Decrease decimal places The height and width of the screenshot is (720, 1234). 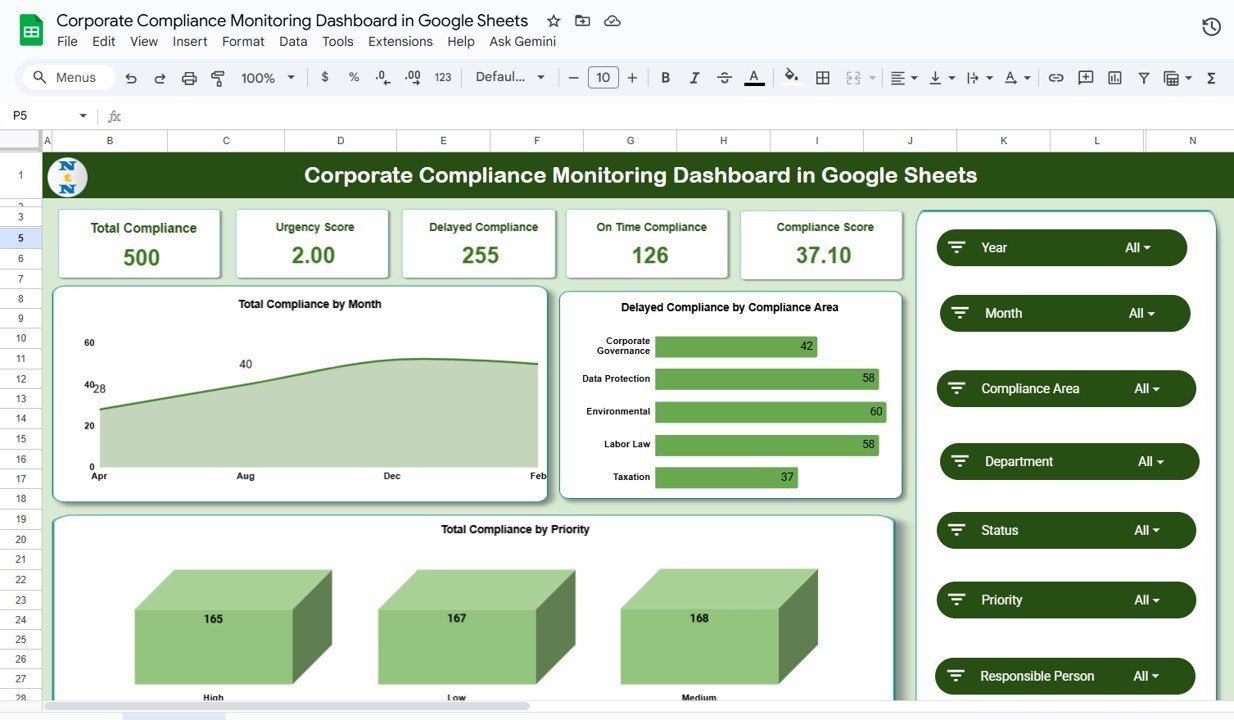pyautogui.click(x=381, y=77)
